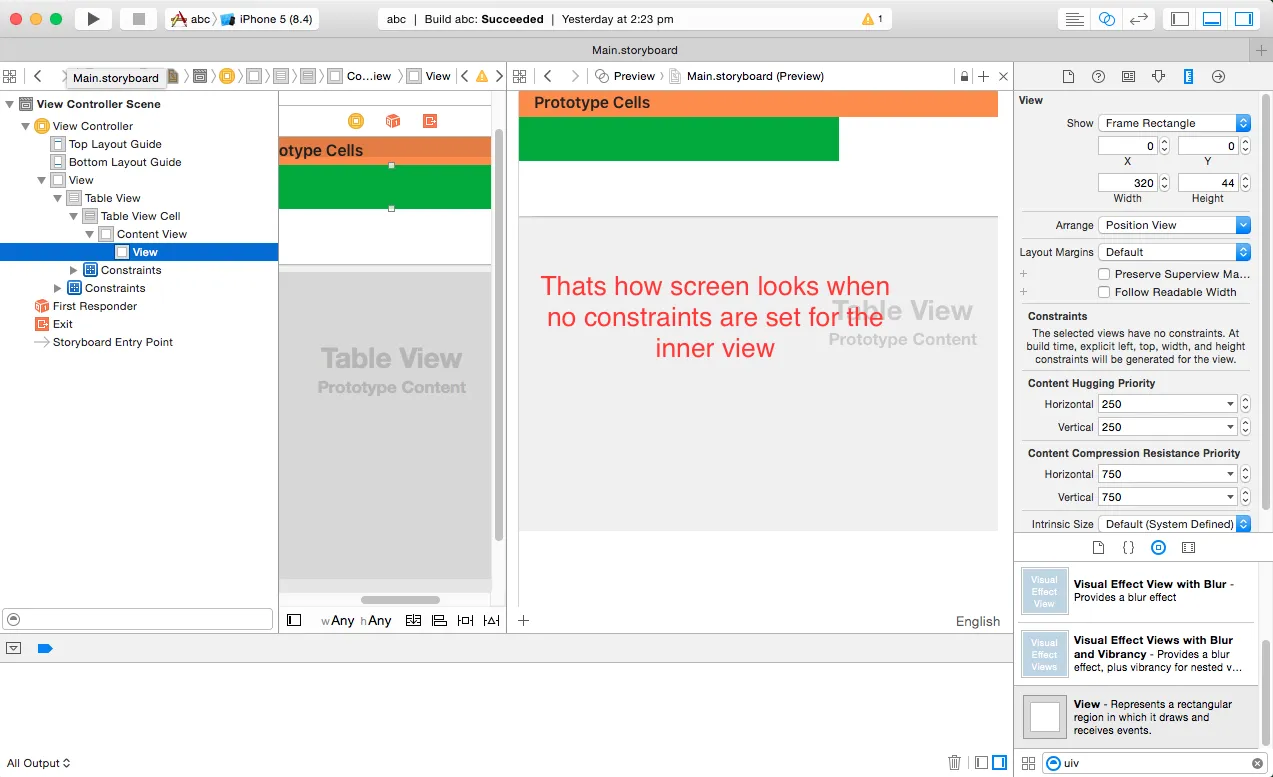The width and height of the screenshot is (1273, 777).
Task: Open the Quick Help inspector
Action: [1098, 77]
